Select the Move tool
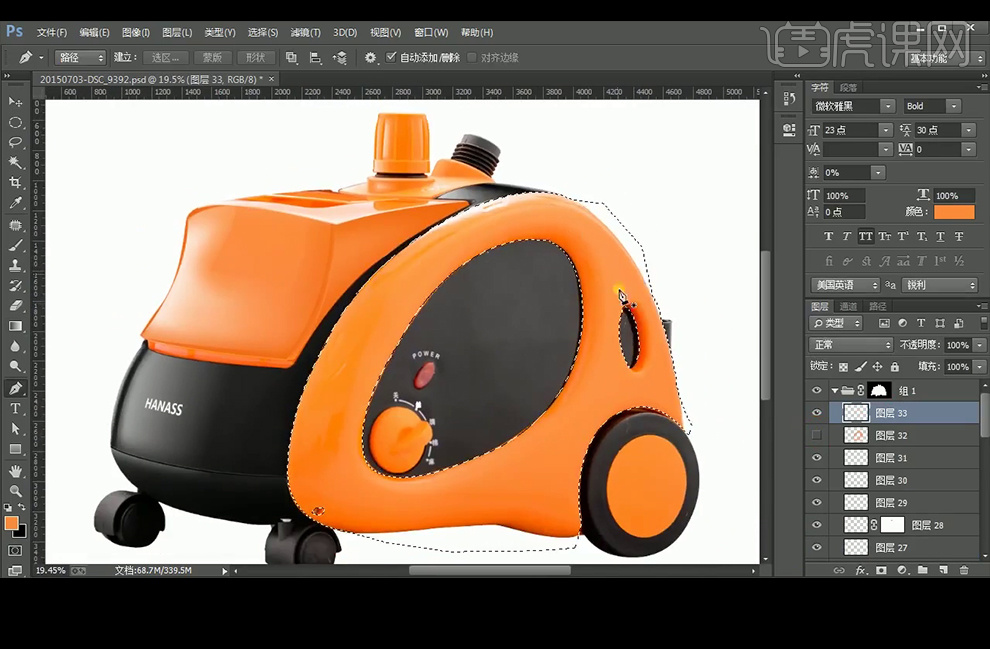This screenshot has height=649, width=990. point(15,102)
